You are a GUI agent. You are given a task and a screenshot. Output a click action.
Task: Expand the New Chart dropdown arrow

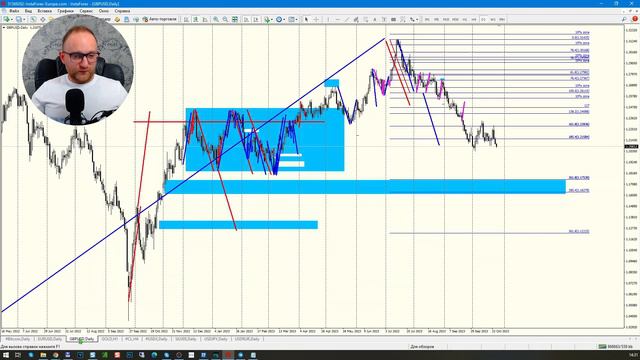click(x=12, y=19)
